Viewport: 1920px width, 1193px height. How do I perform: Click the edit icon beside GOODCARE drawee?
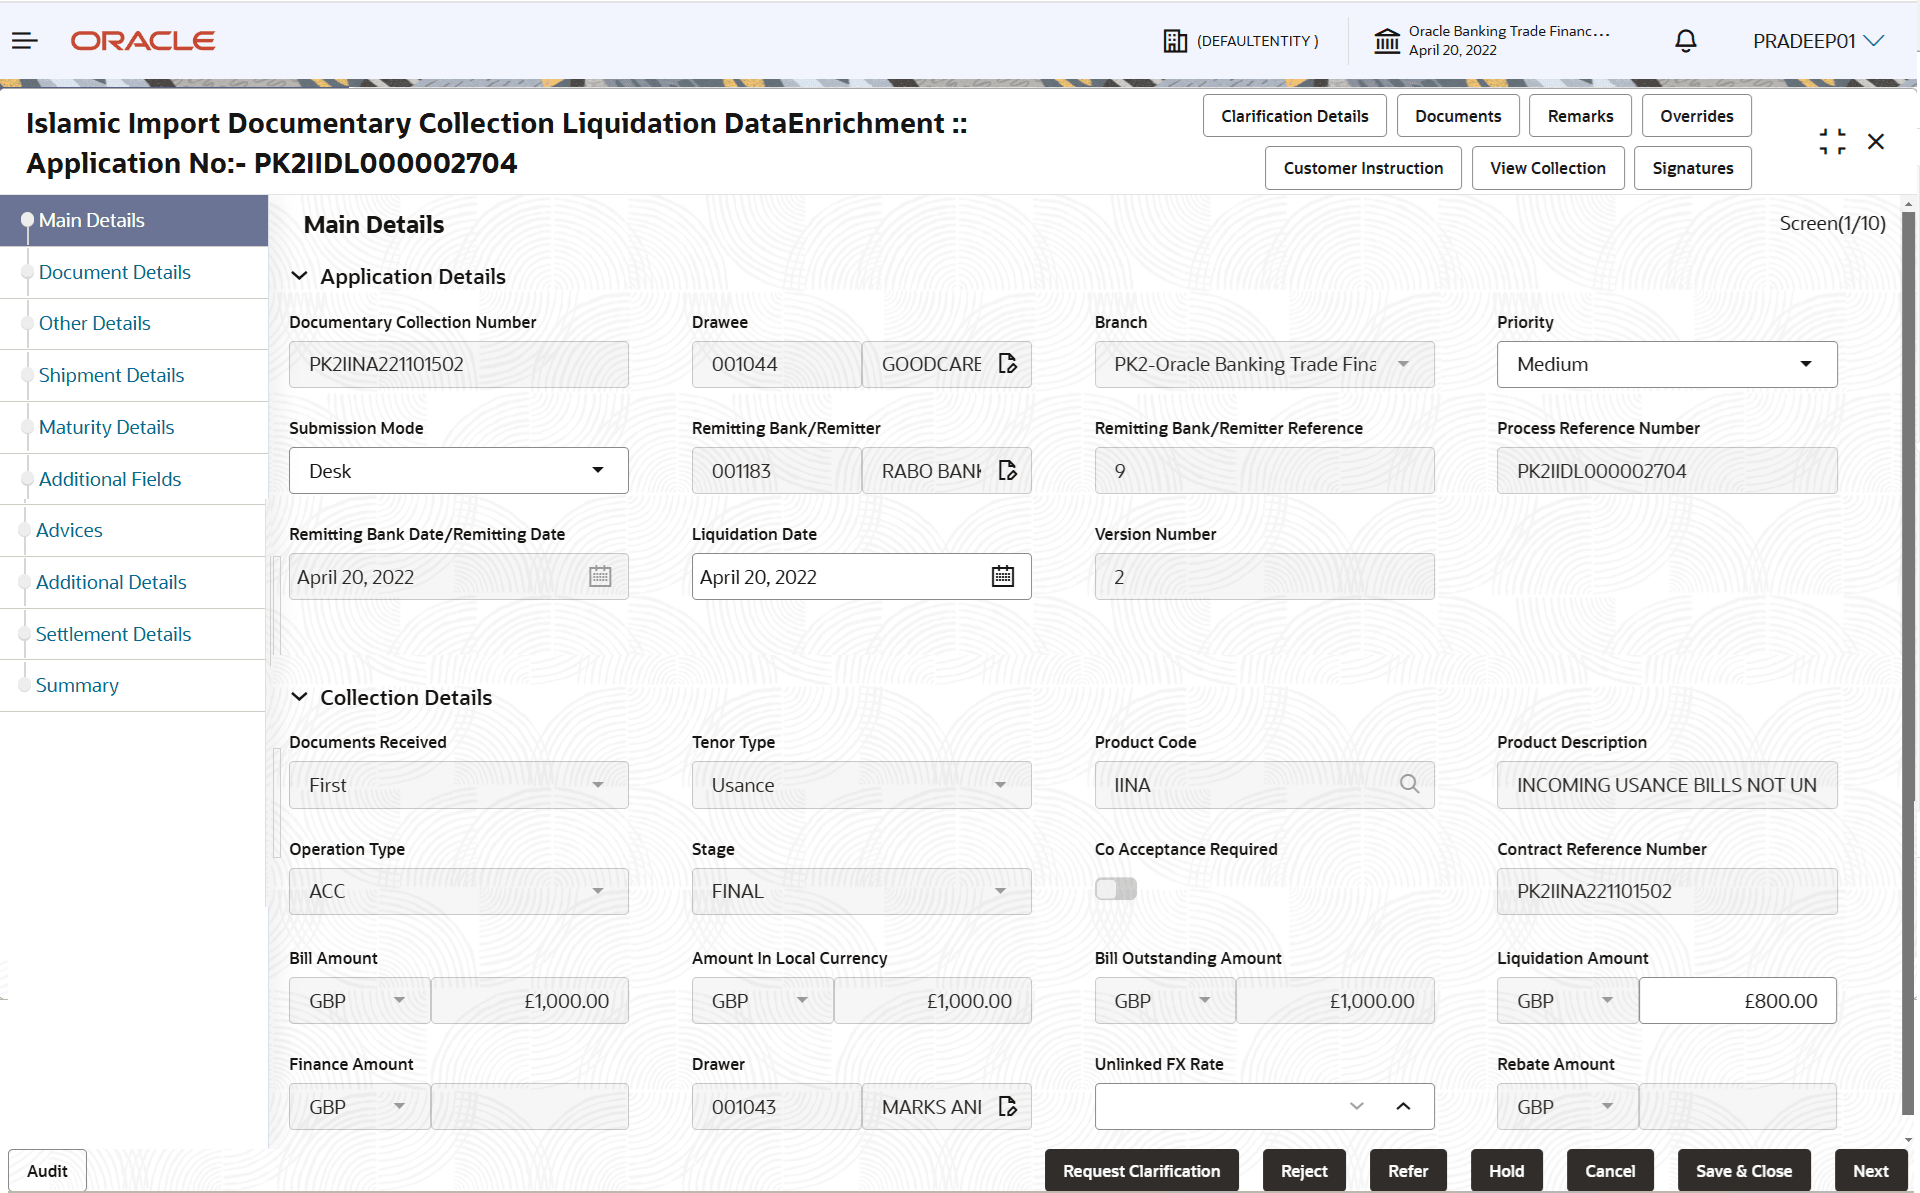(1007, 364)
